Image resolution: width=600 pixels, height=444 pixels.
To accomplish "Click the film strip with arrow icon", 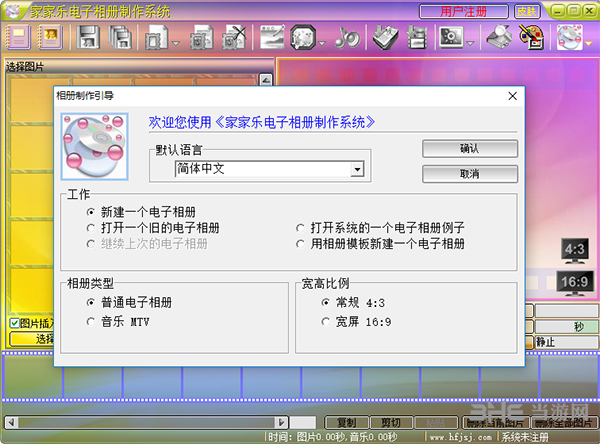I will 416,37.
